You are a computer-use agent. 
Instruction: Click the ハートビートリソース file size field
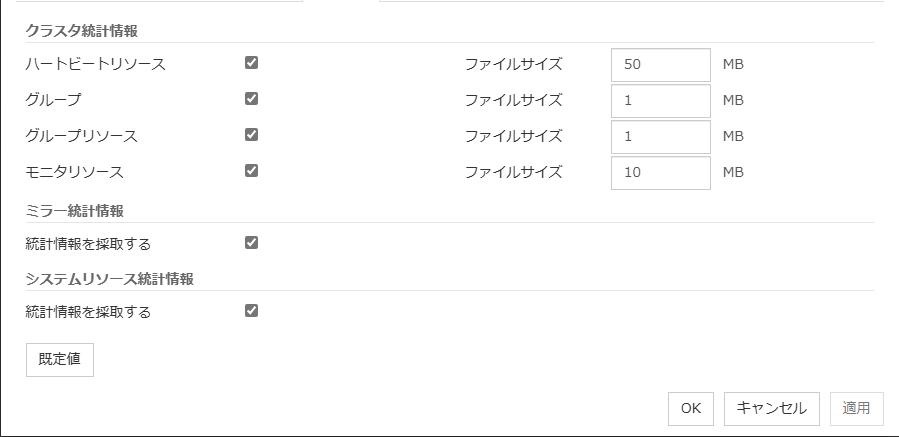click(660, 65)
